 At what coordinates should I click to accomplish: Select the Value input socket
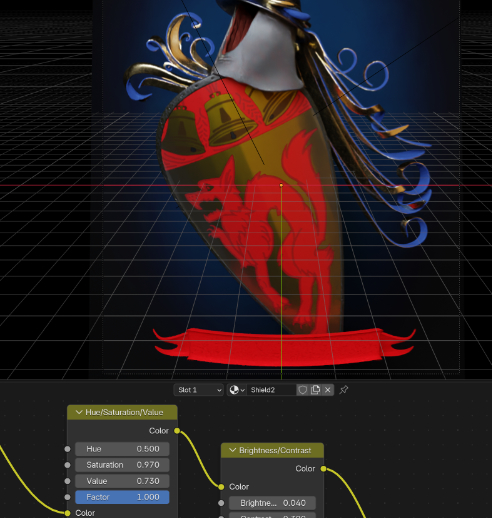pos(67,481)
